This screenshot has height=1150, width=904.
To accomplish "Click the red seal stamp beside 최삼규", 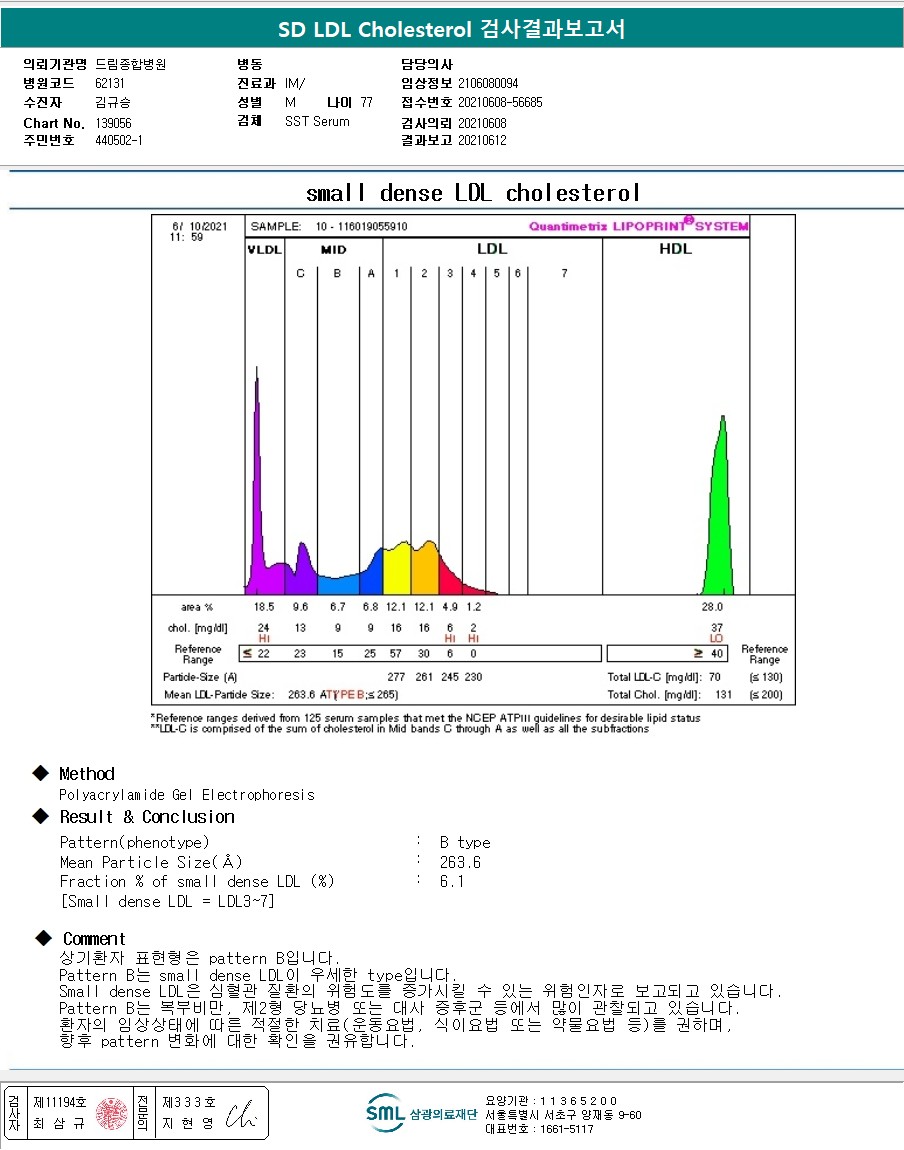I will point(112,1113).
